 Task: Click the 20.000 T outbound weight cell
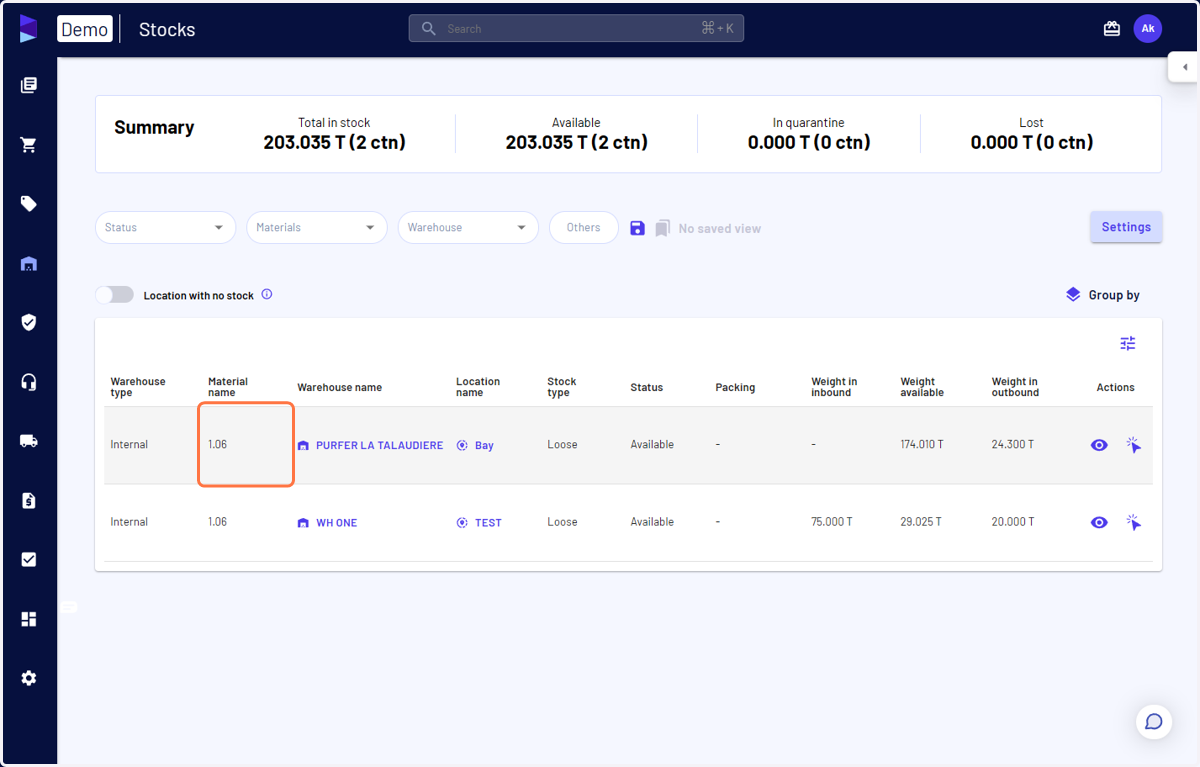[1013, 522]
